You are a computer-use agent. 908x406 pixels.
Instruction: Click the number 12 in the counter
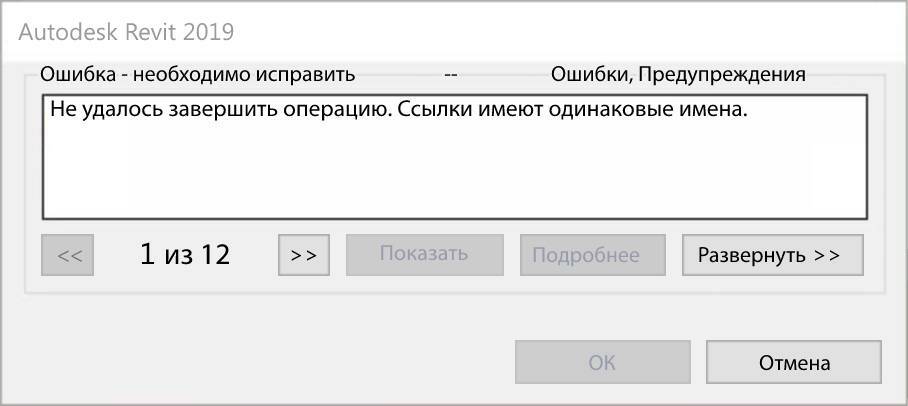pos(215,255)
